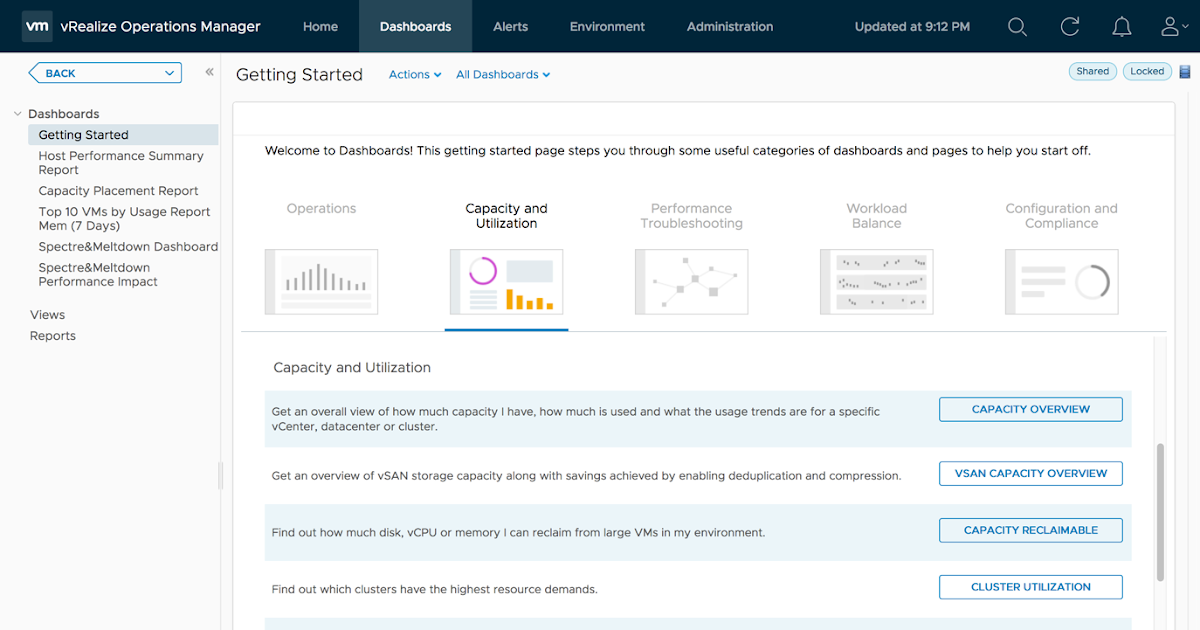Open notifications with the bell icon

(x=1121, y=27)
